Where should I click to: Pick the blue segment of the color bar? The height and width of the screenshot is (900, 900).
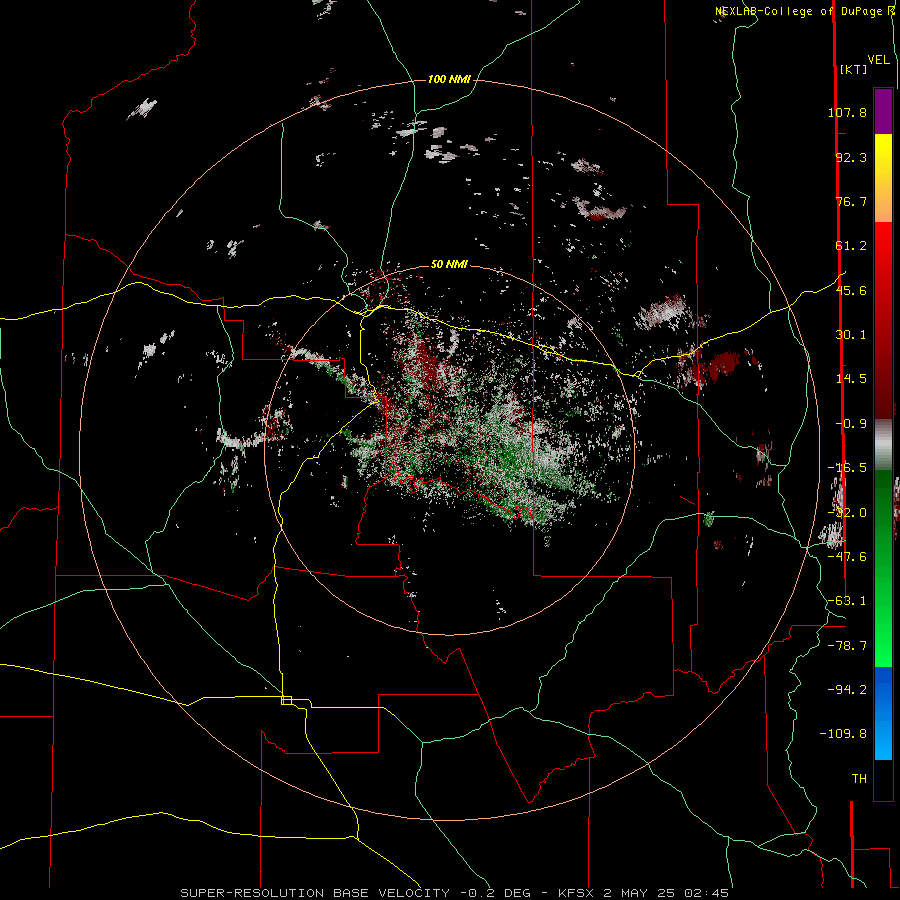coord(883,713)
